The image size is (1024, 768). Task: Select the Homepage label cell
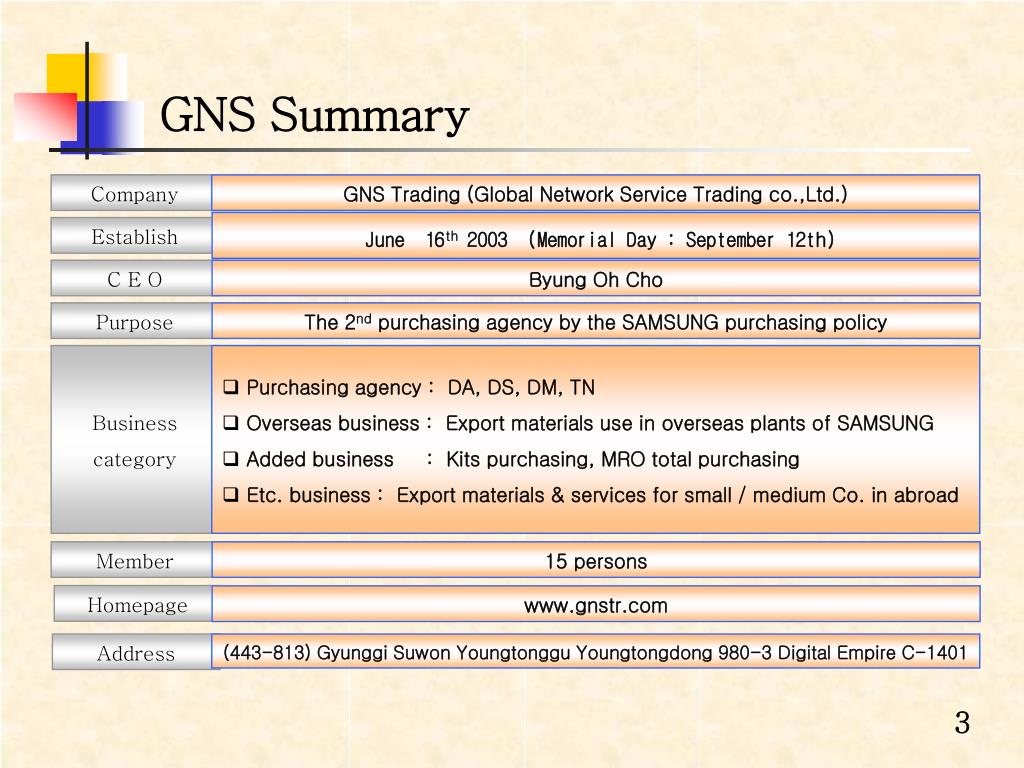(133, 603)
